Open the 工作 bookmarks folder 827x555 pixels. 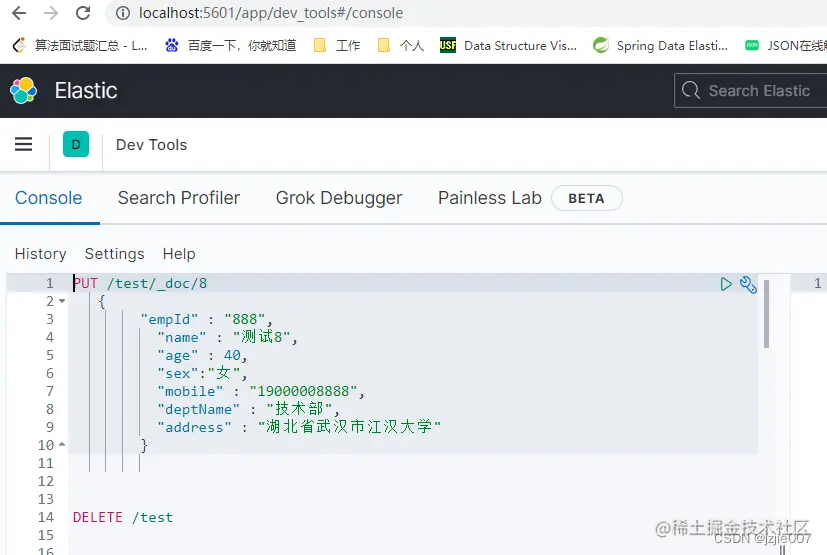click(x=337, y=46)
